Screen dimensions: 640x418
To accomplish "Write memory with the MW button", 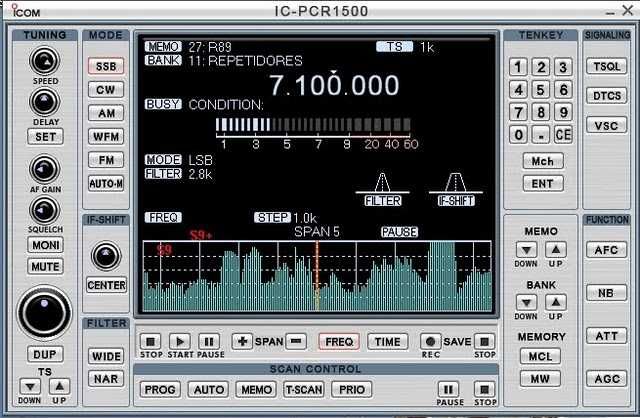I will coord(540,378).
